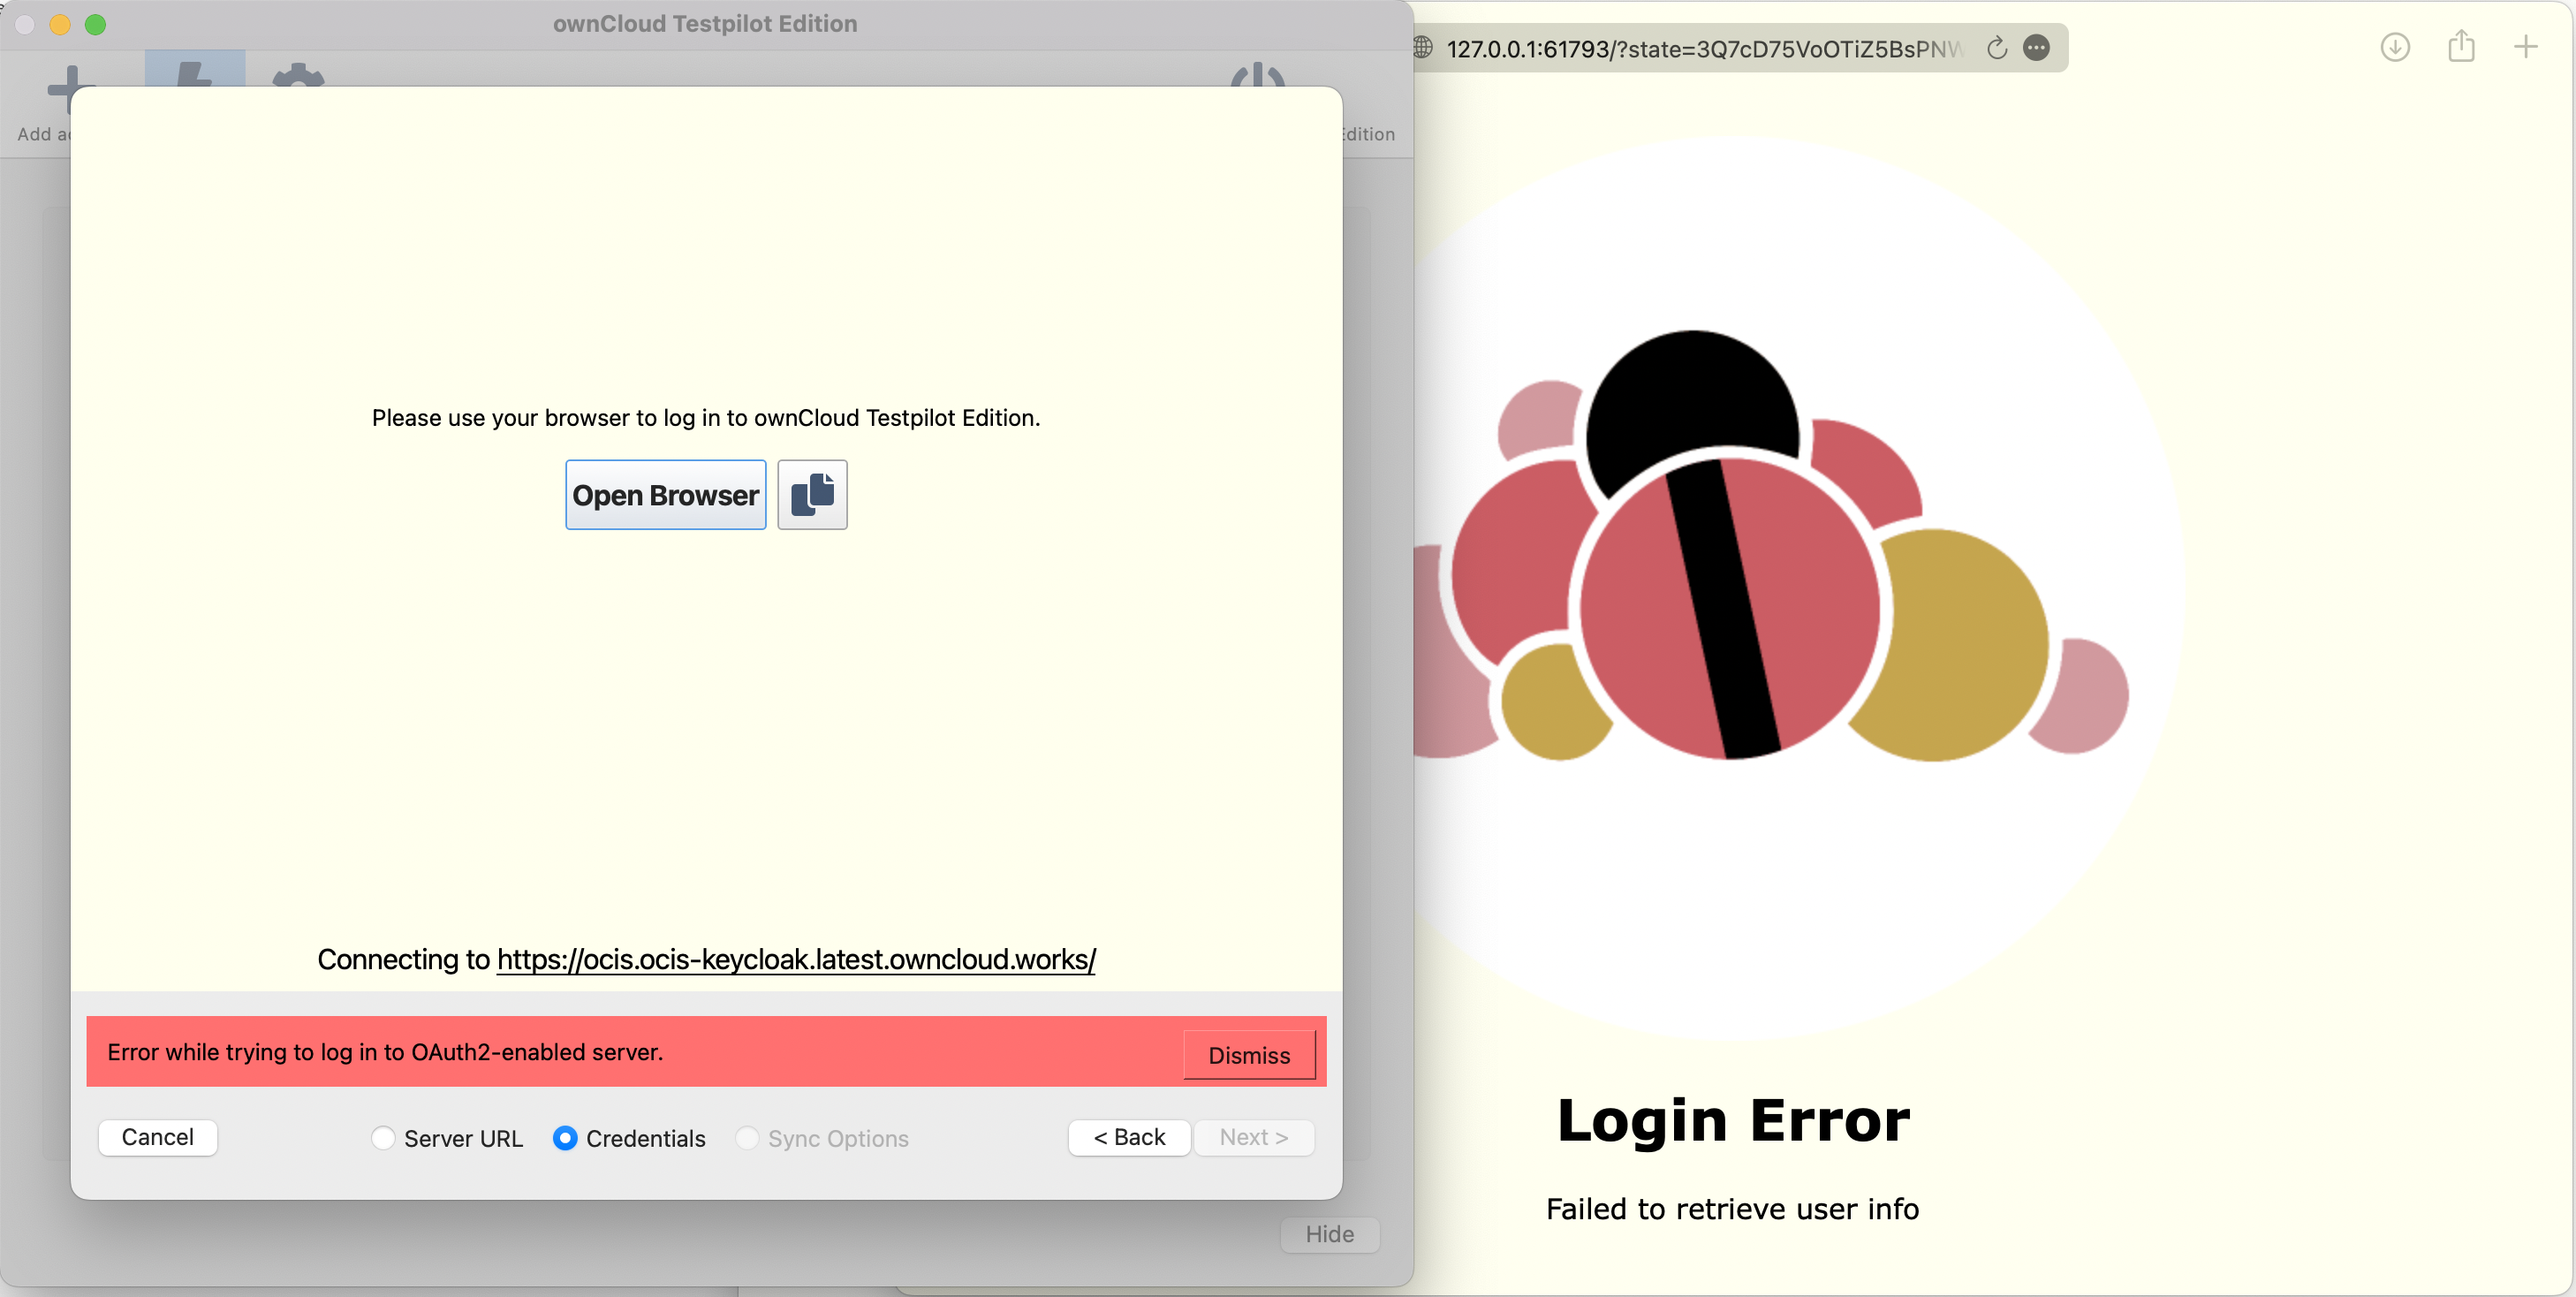Click the Open Browser button

665,494
